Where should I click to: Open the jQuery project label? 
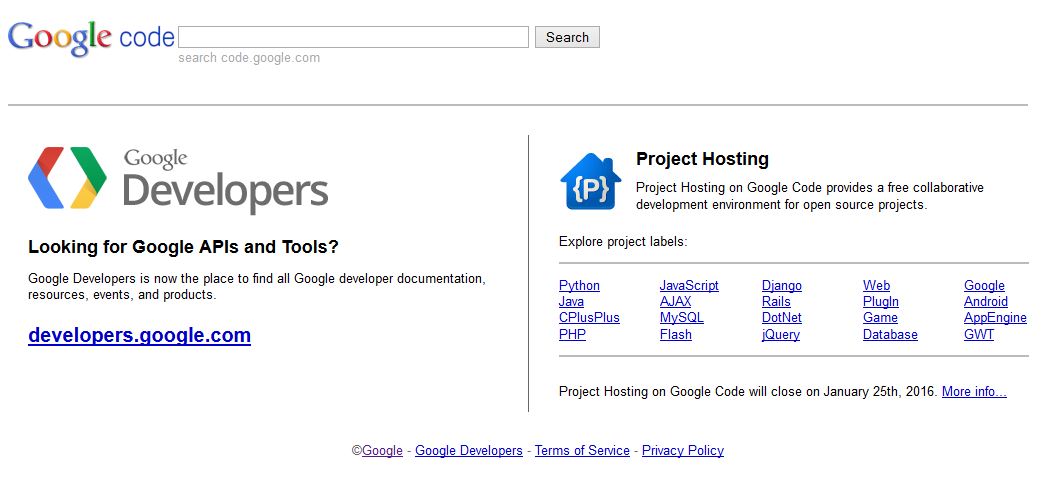coord(781,335)
